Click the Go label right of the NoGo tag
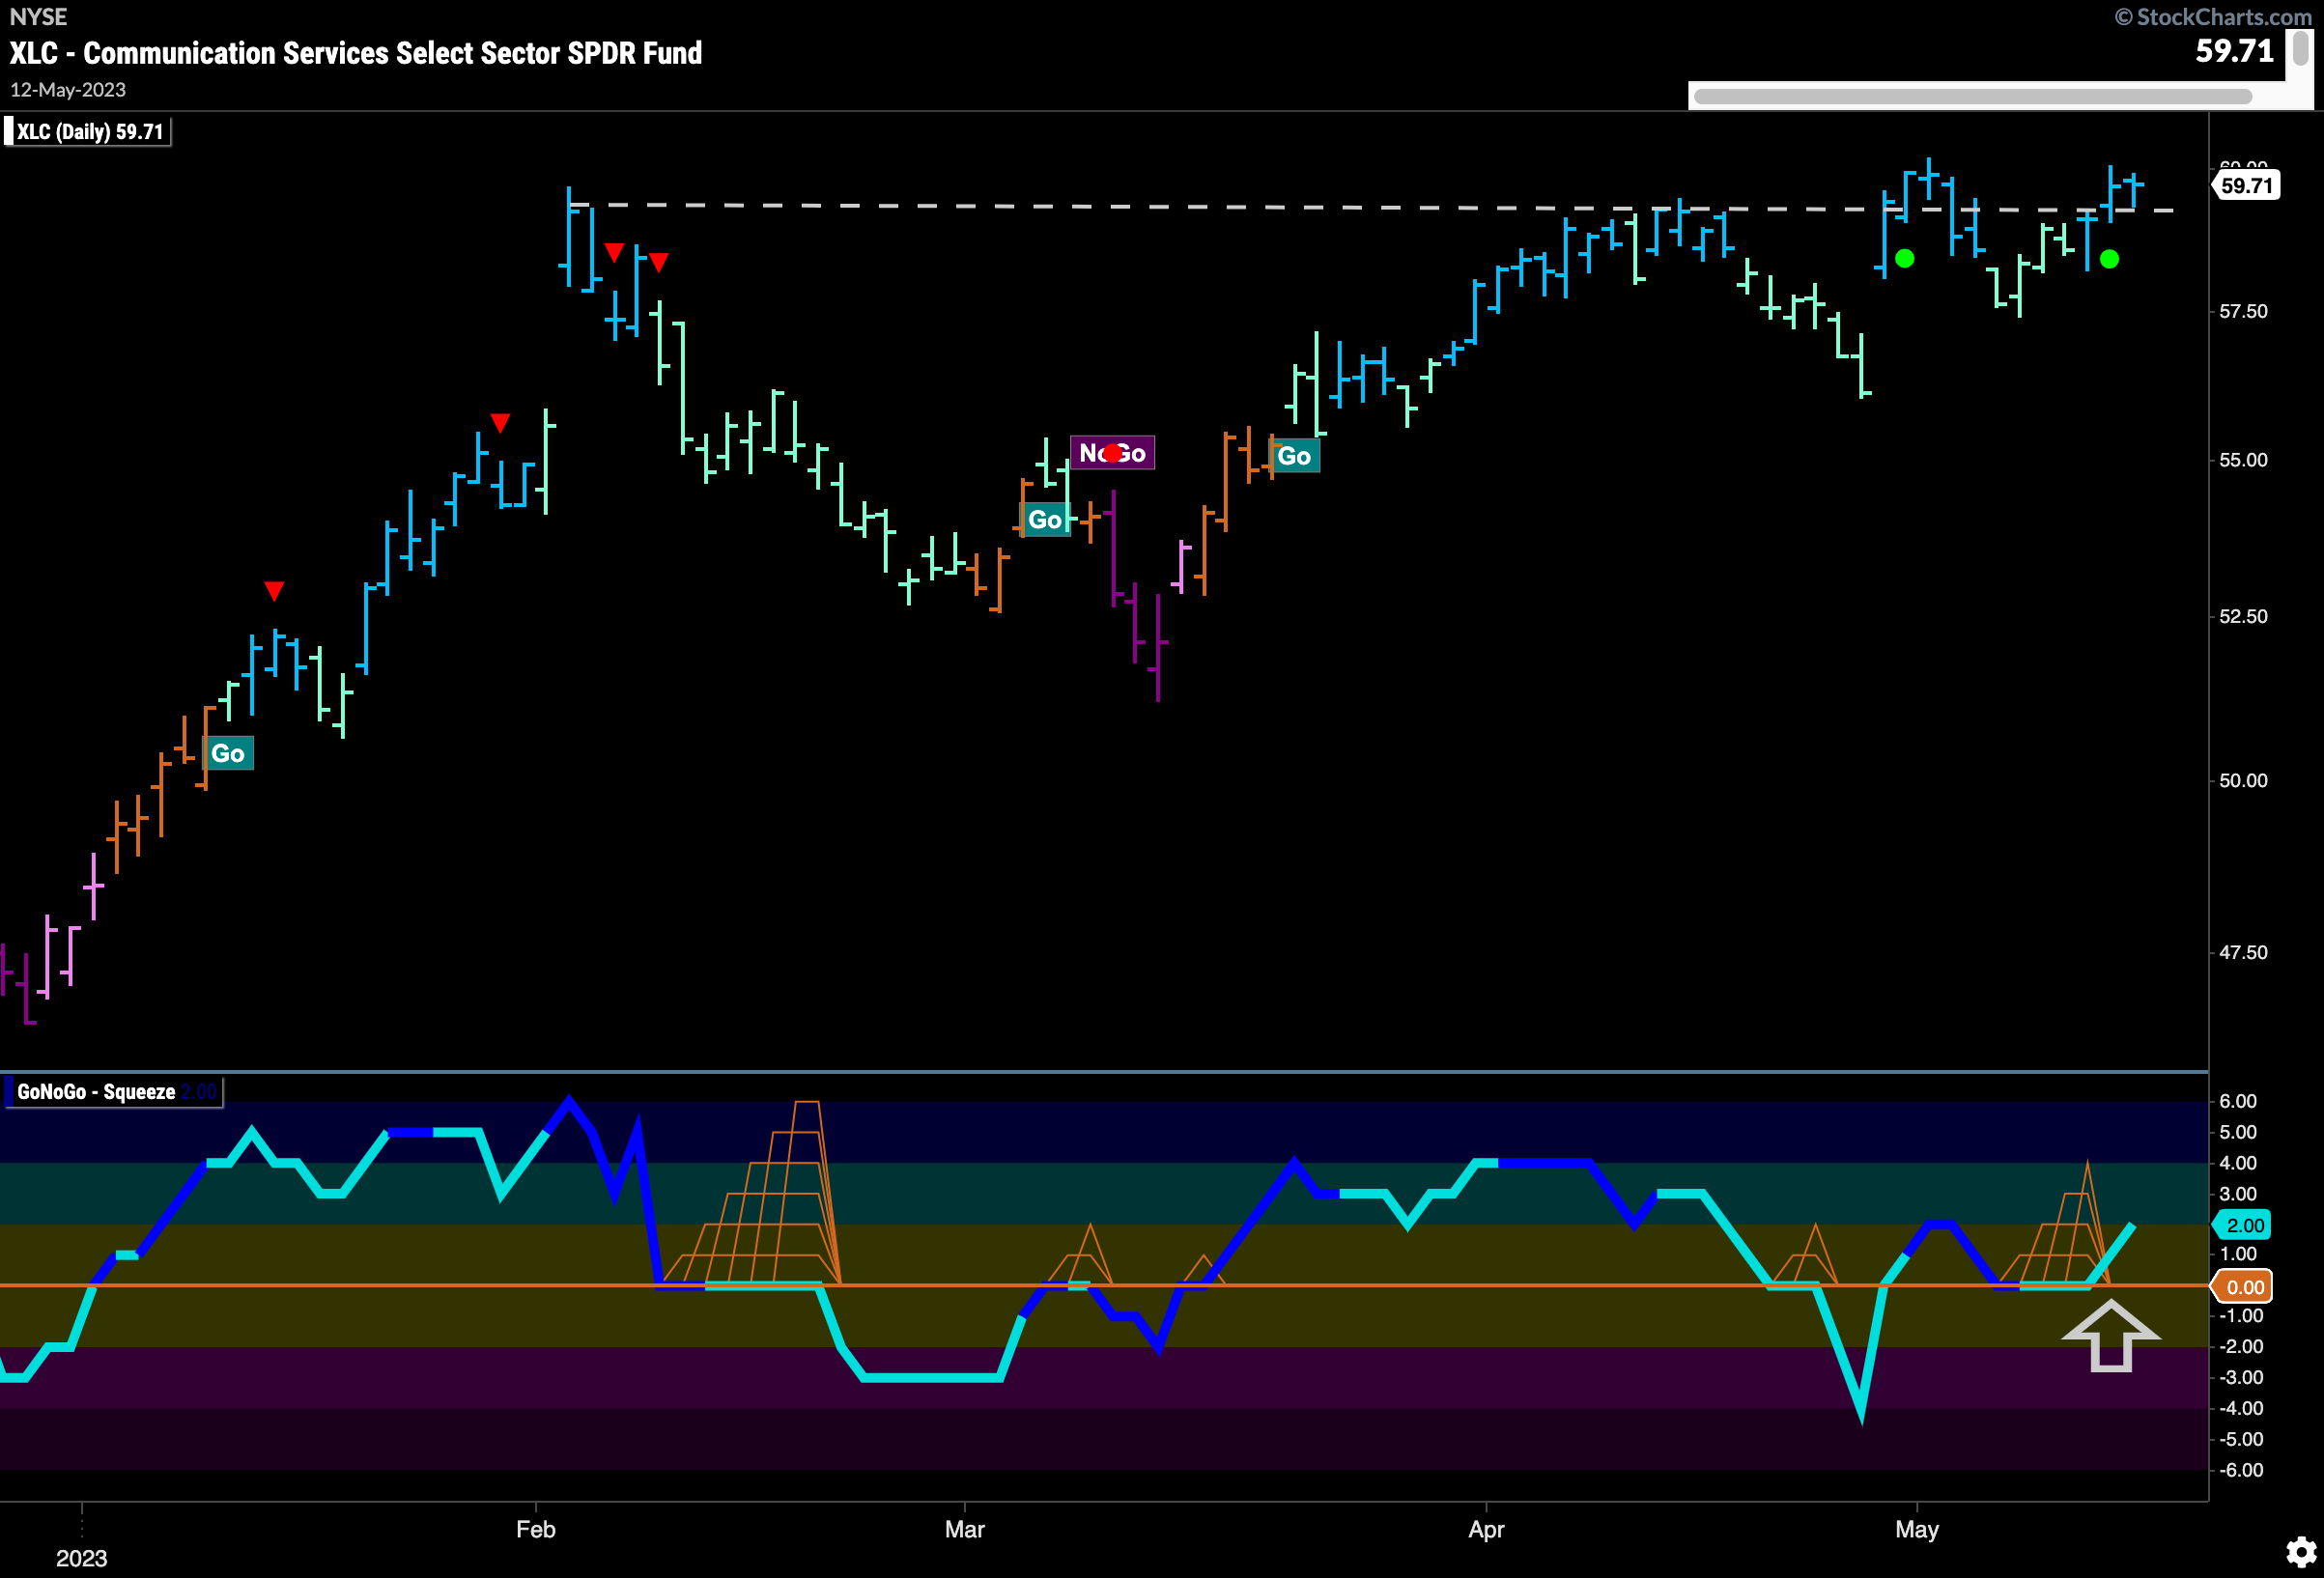This screenshot has height=1578, width=2324. tap(1294, 456)
